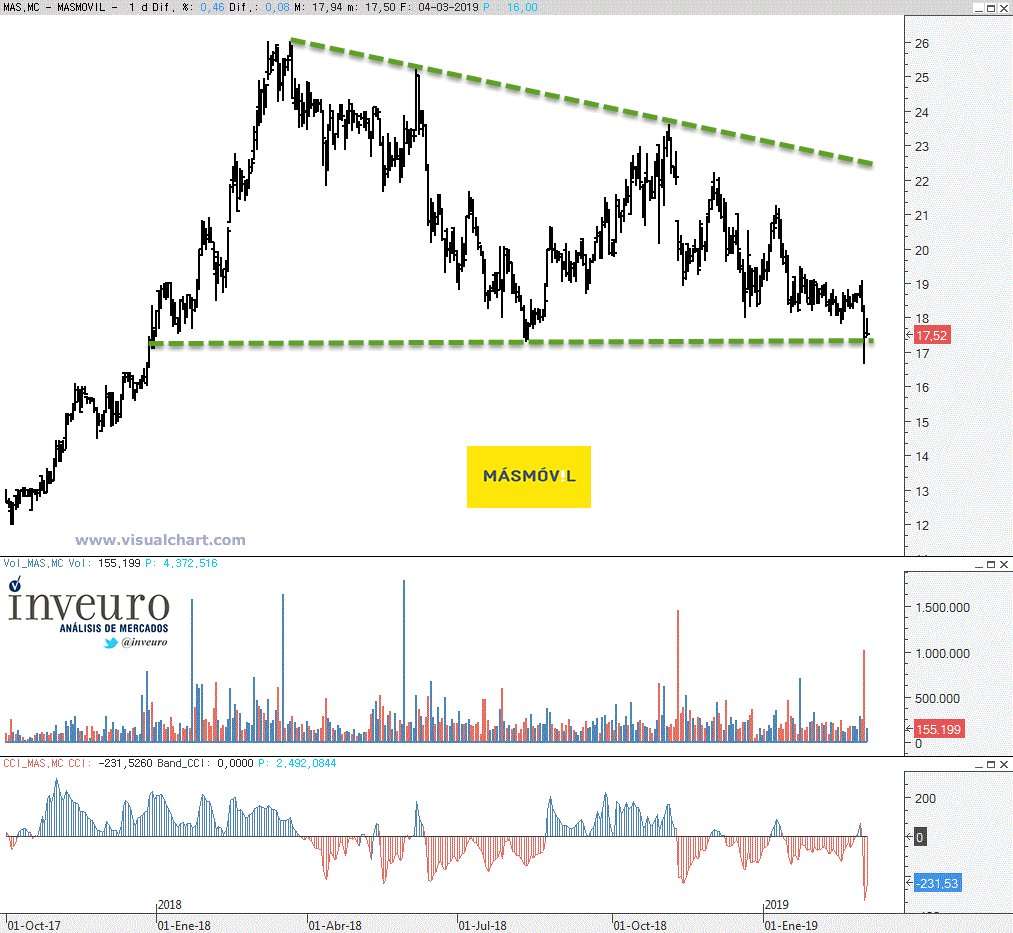Viewport: 1013px width, 933px height.
Task: Click the 01-Oct-18 date axis label
Action: [640, 926]
